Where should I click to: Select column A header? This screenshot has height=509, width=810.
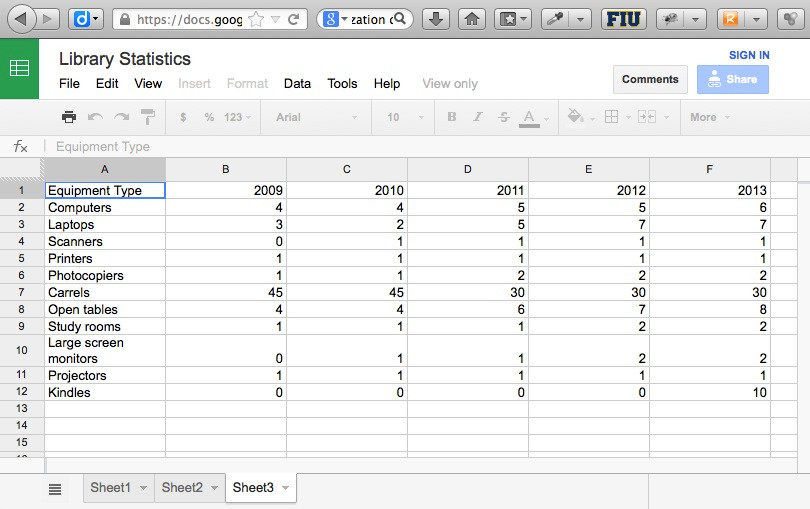coord(104,169)
